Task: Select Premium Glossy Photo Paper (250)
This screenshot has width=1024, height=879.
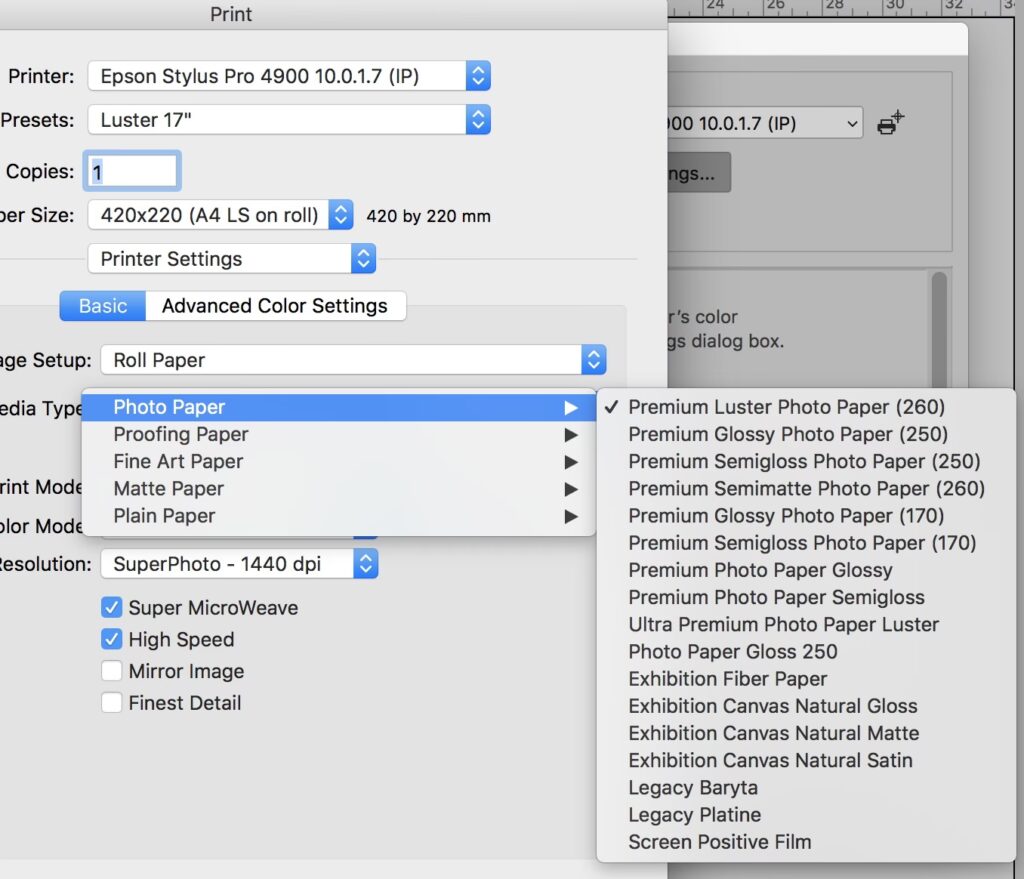Action: 788,434
